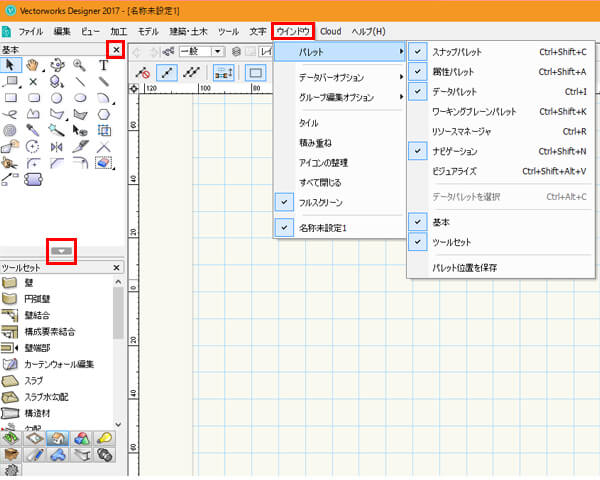Open the lightbulb Visualization tool set
Screen dimensions: 600x480
click(x=104, y=438)
